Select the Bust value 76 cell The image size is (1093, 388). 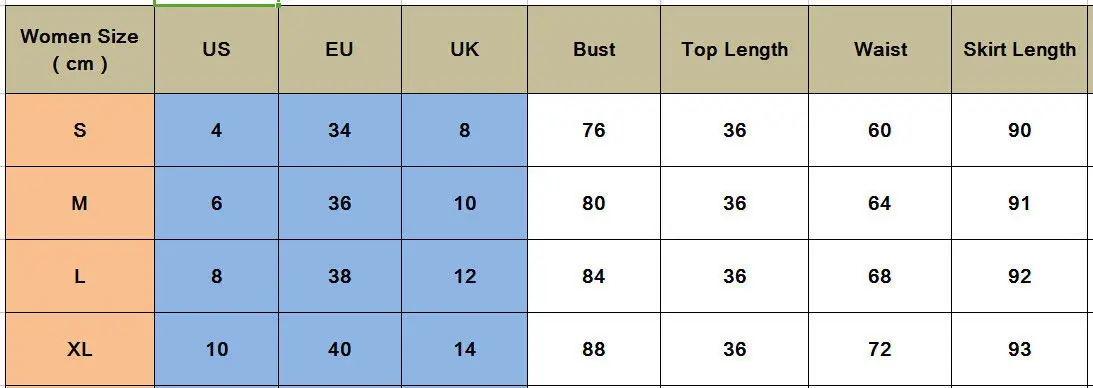click(x=594, y=130)
